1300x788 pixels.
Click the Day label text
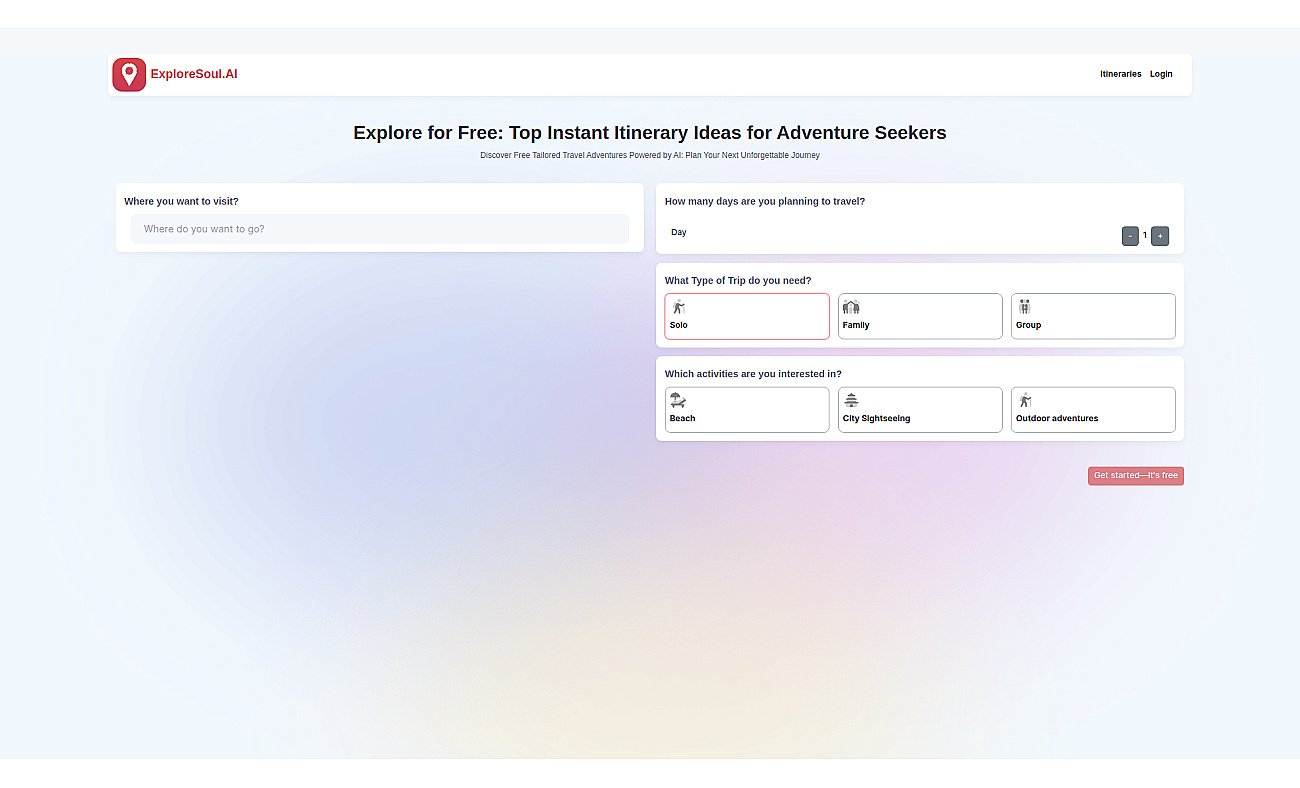[x=679, y=232]
